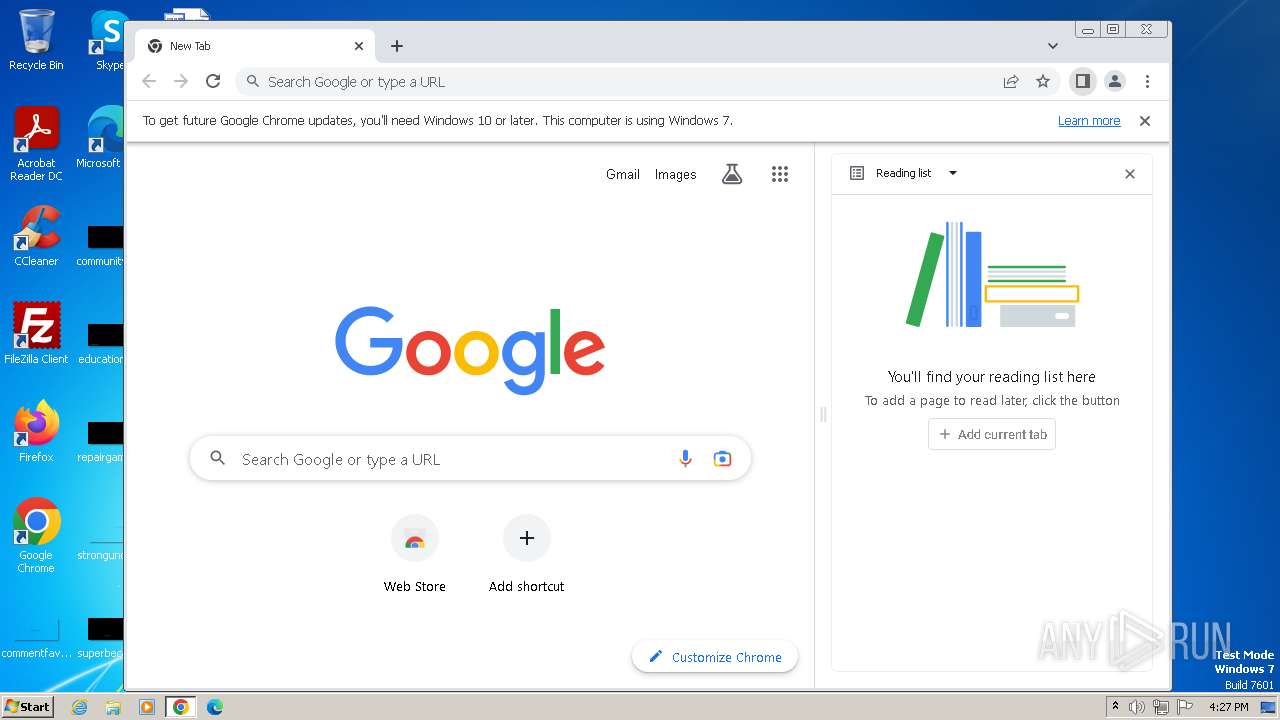
Task: Open the Chrome three-dot menu
Action: tap(1147, 82)
